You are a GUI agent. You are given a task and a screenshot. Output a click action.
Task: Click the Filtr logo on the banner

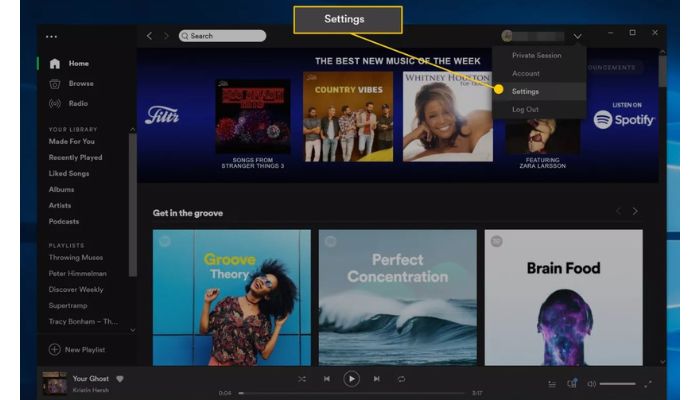tap(162, 115)
